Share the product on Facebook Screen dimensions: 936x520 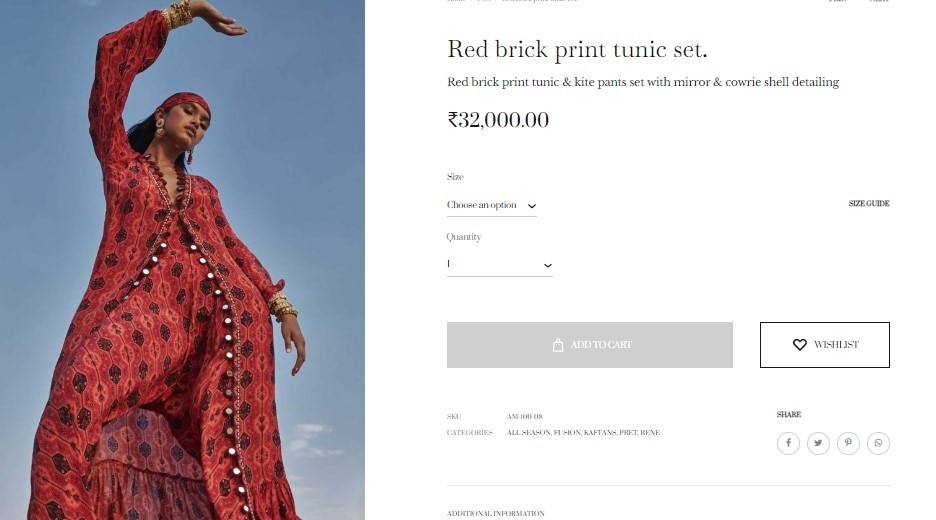pos(788,443)
